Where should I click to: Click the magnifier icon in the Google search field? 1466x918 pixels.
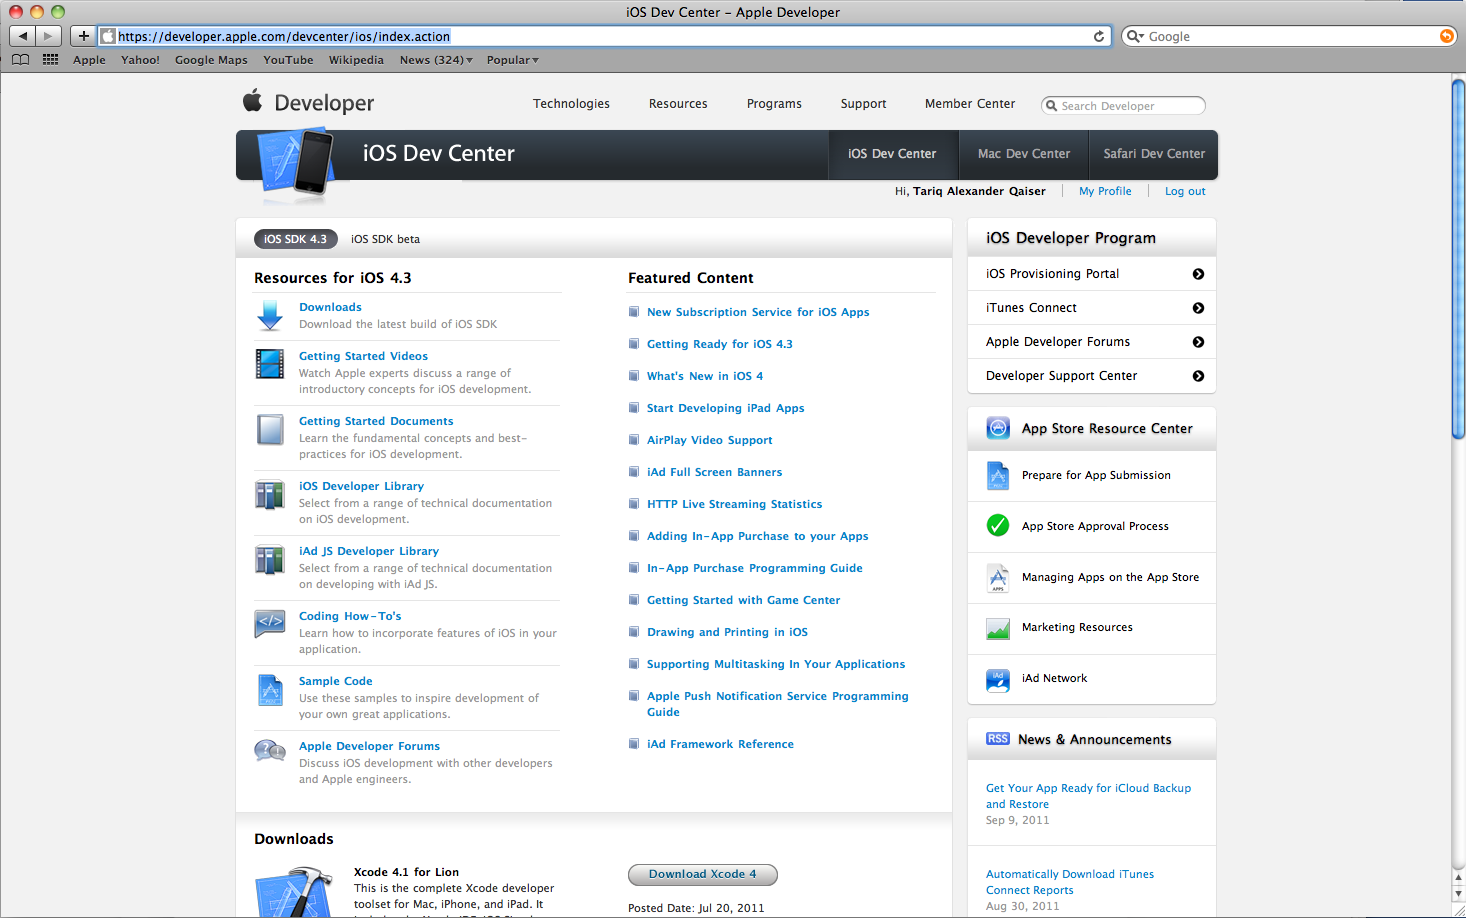pyautogui.click(x=1135, y=36)
